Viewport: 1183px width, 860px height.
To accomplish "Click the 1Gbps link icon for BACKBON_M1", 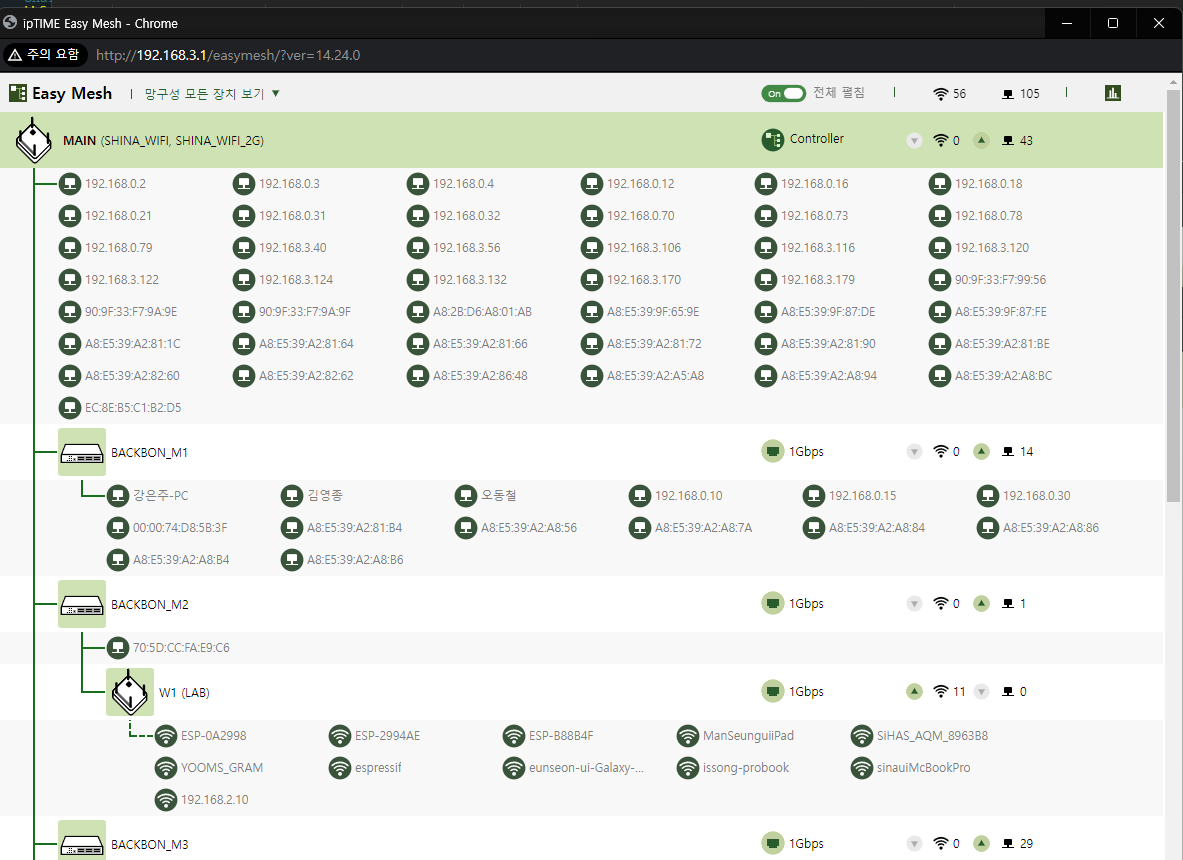I will coord(773,452).
